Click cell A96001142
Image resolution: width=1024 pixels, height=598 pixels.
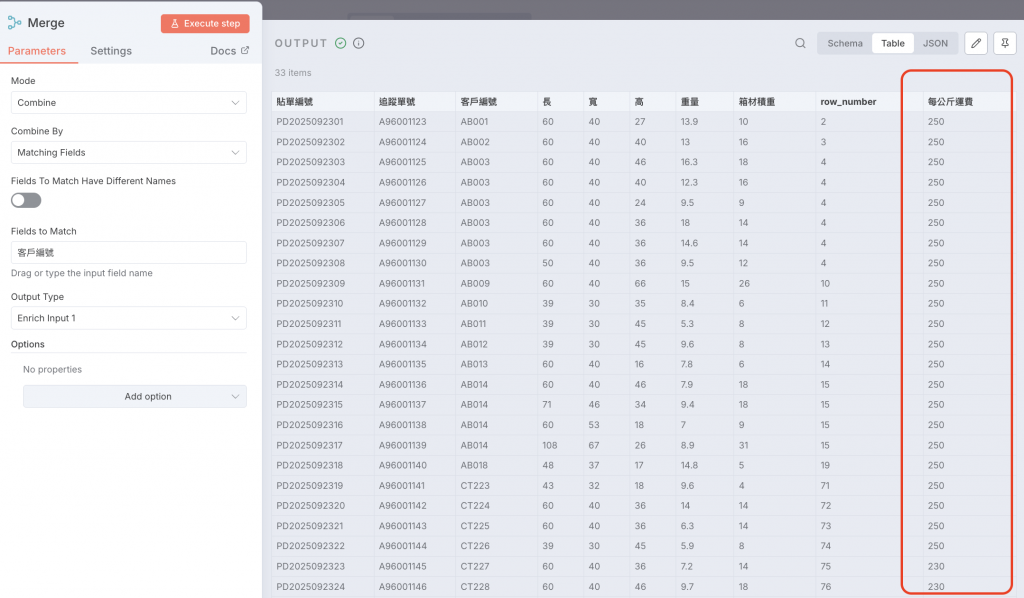click(x=402, y=505)
